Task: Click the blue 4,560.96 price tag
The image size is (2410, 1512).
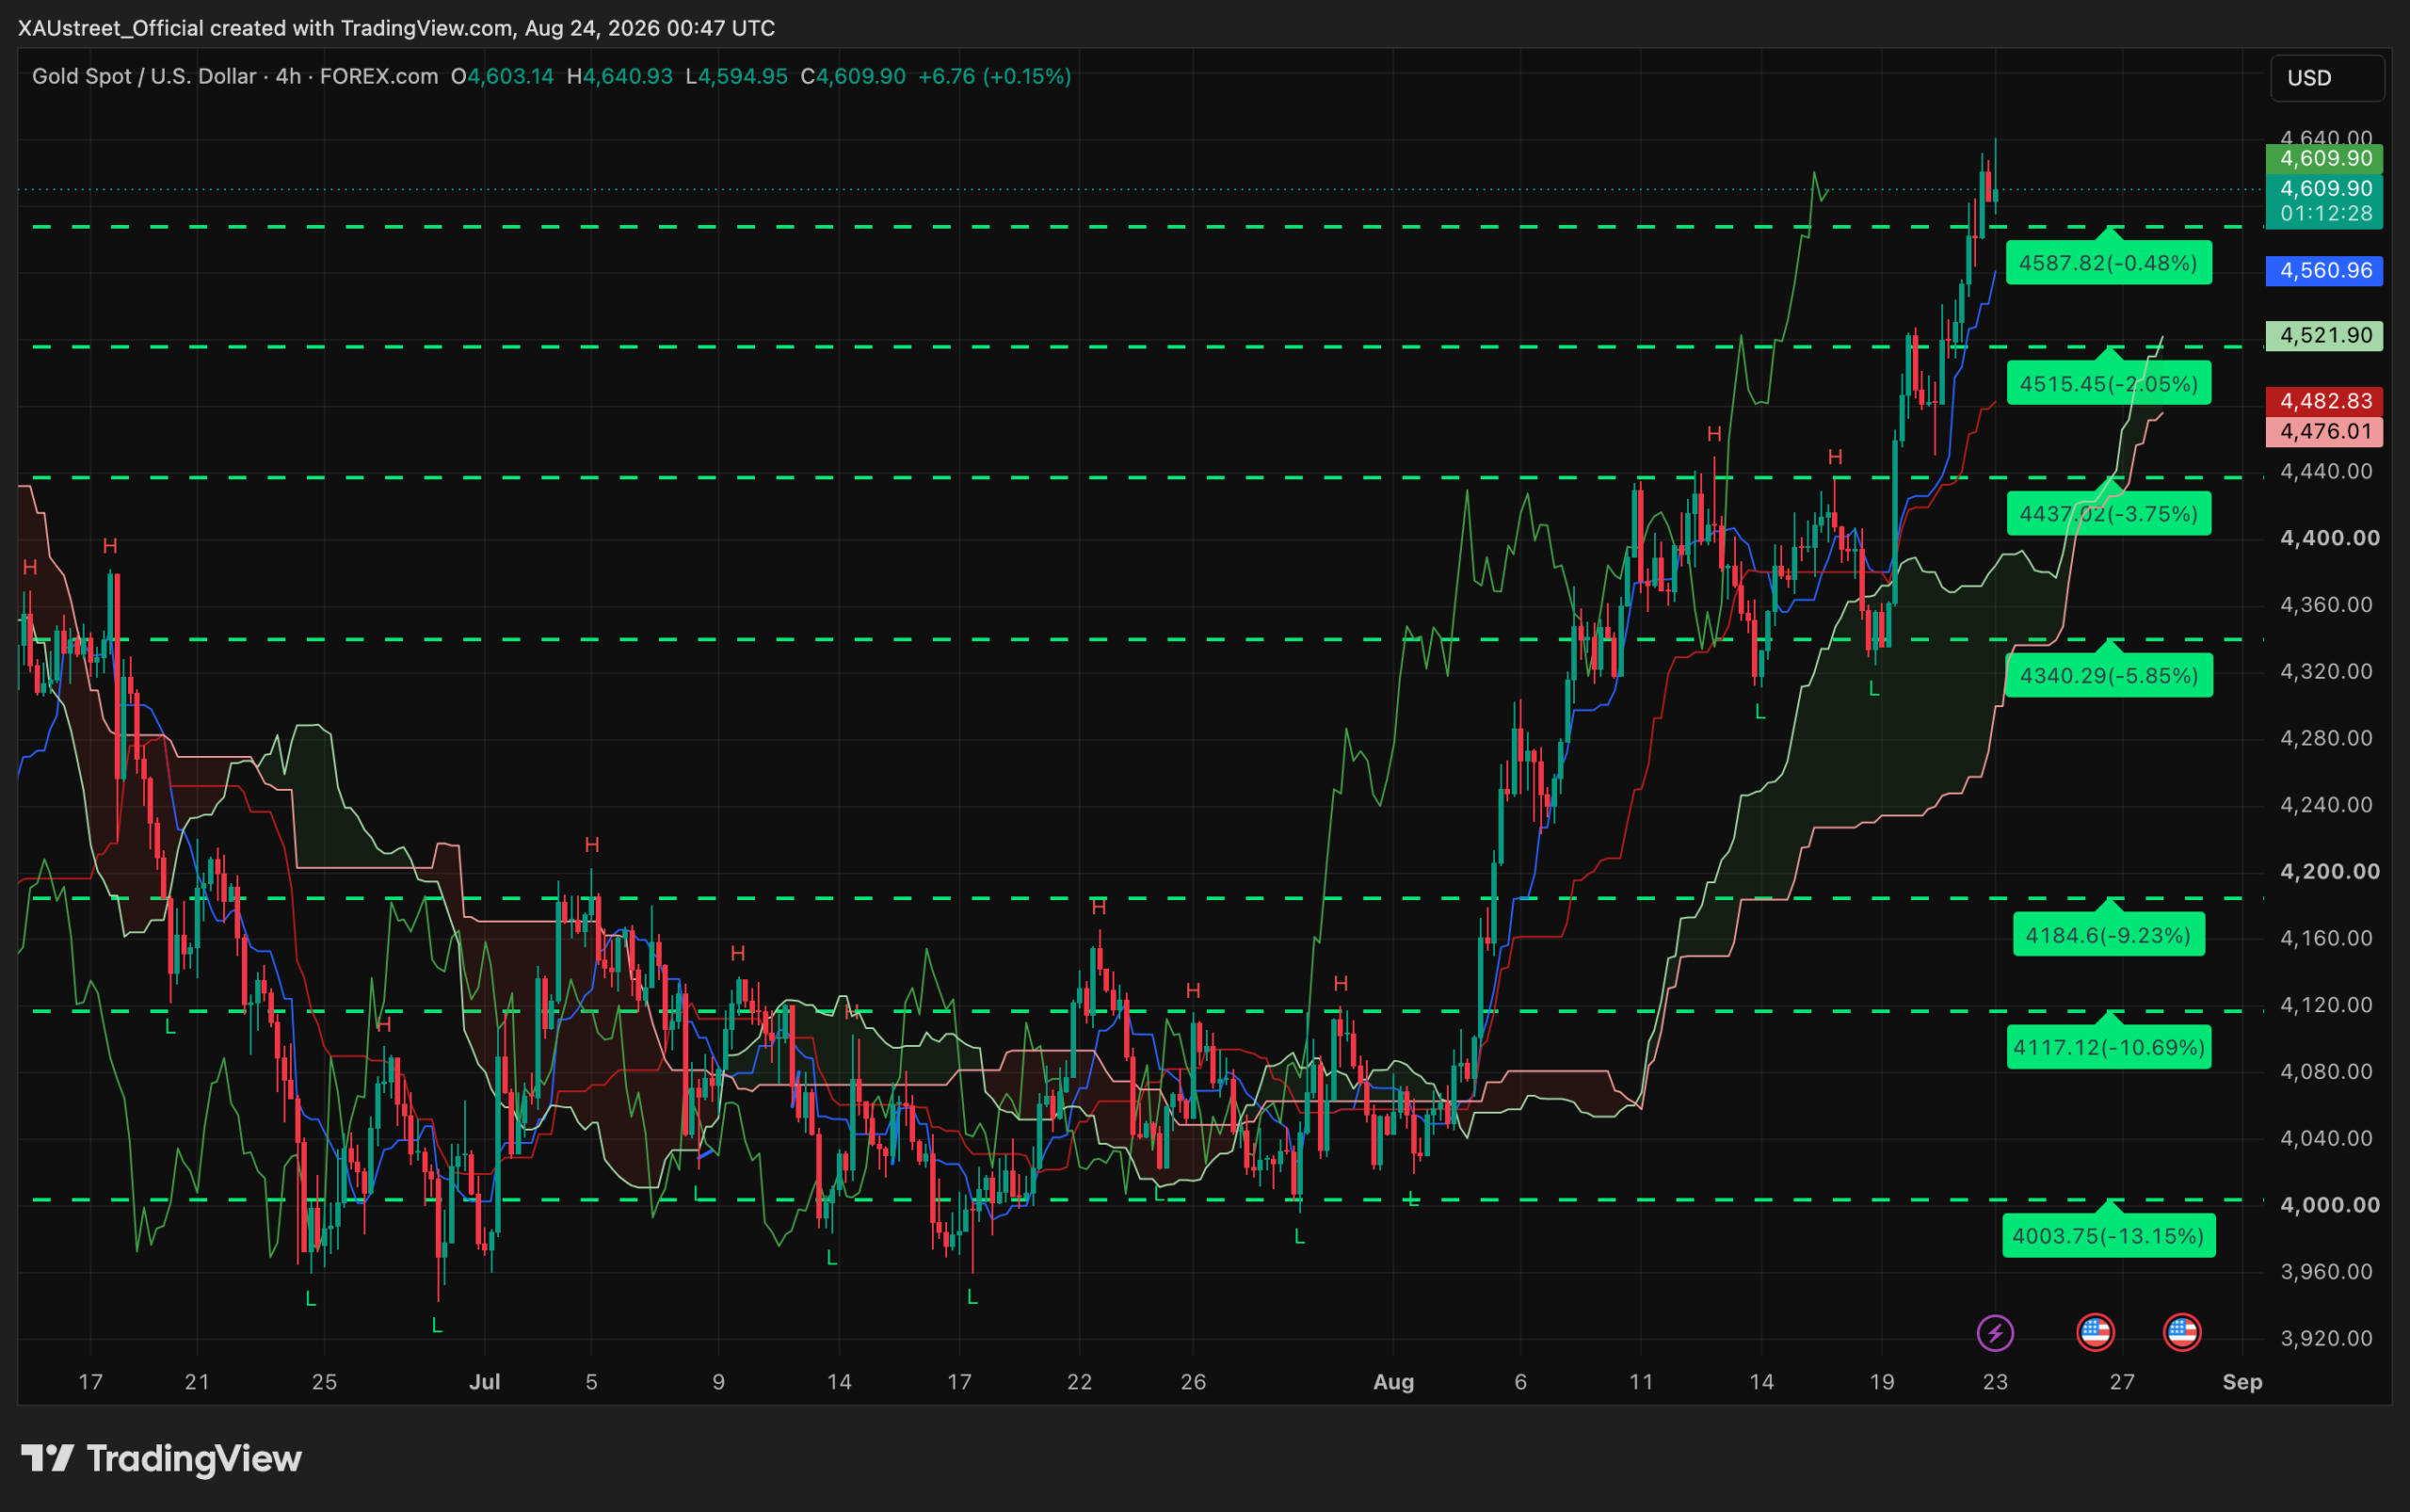Action: 2325,270
